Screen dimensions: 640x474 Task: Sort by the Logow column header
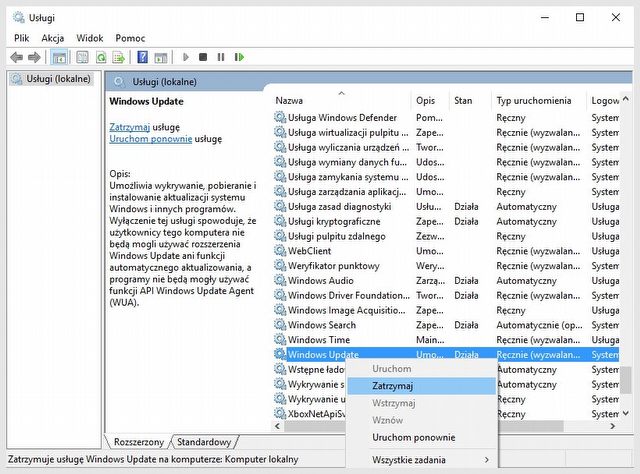click(604, 100)
